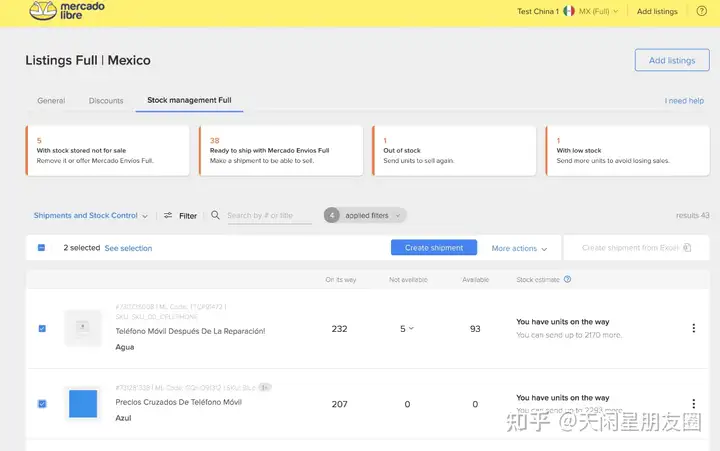Click the Create shipment button

(x=434, y=248)
